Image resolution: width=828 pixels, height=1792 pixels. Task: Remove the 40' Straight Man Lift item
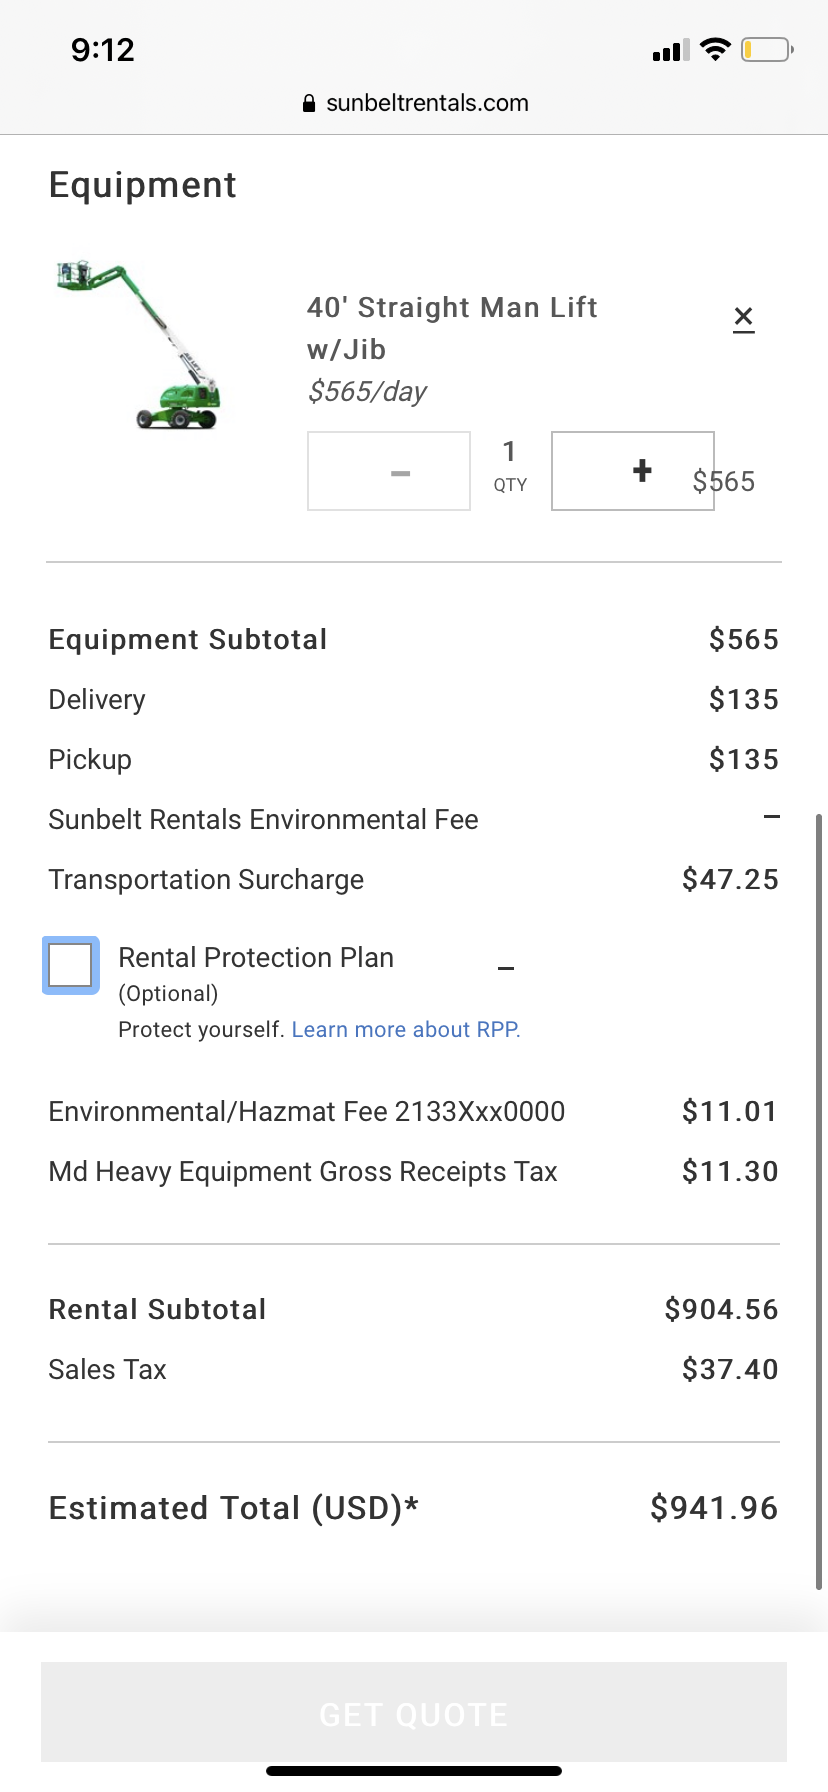pos(743,319)
